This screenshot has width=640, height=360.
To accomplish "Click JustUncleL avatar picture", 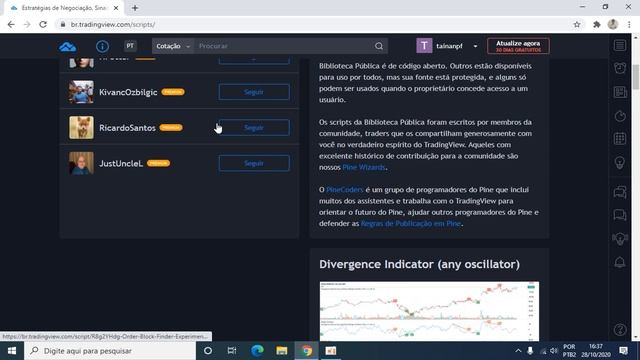I will (81, 163).
